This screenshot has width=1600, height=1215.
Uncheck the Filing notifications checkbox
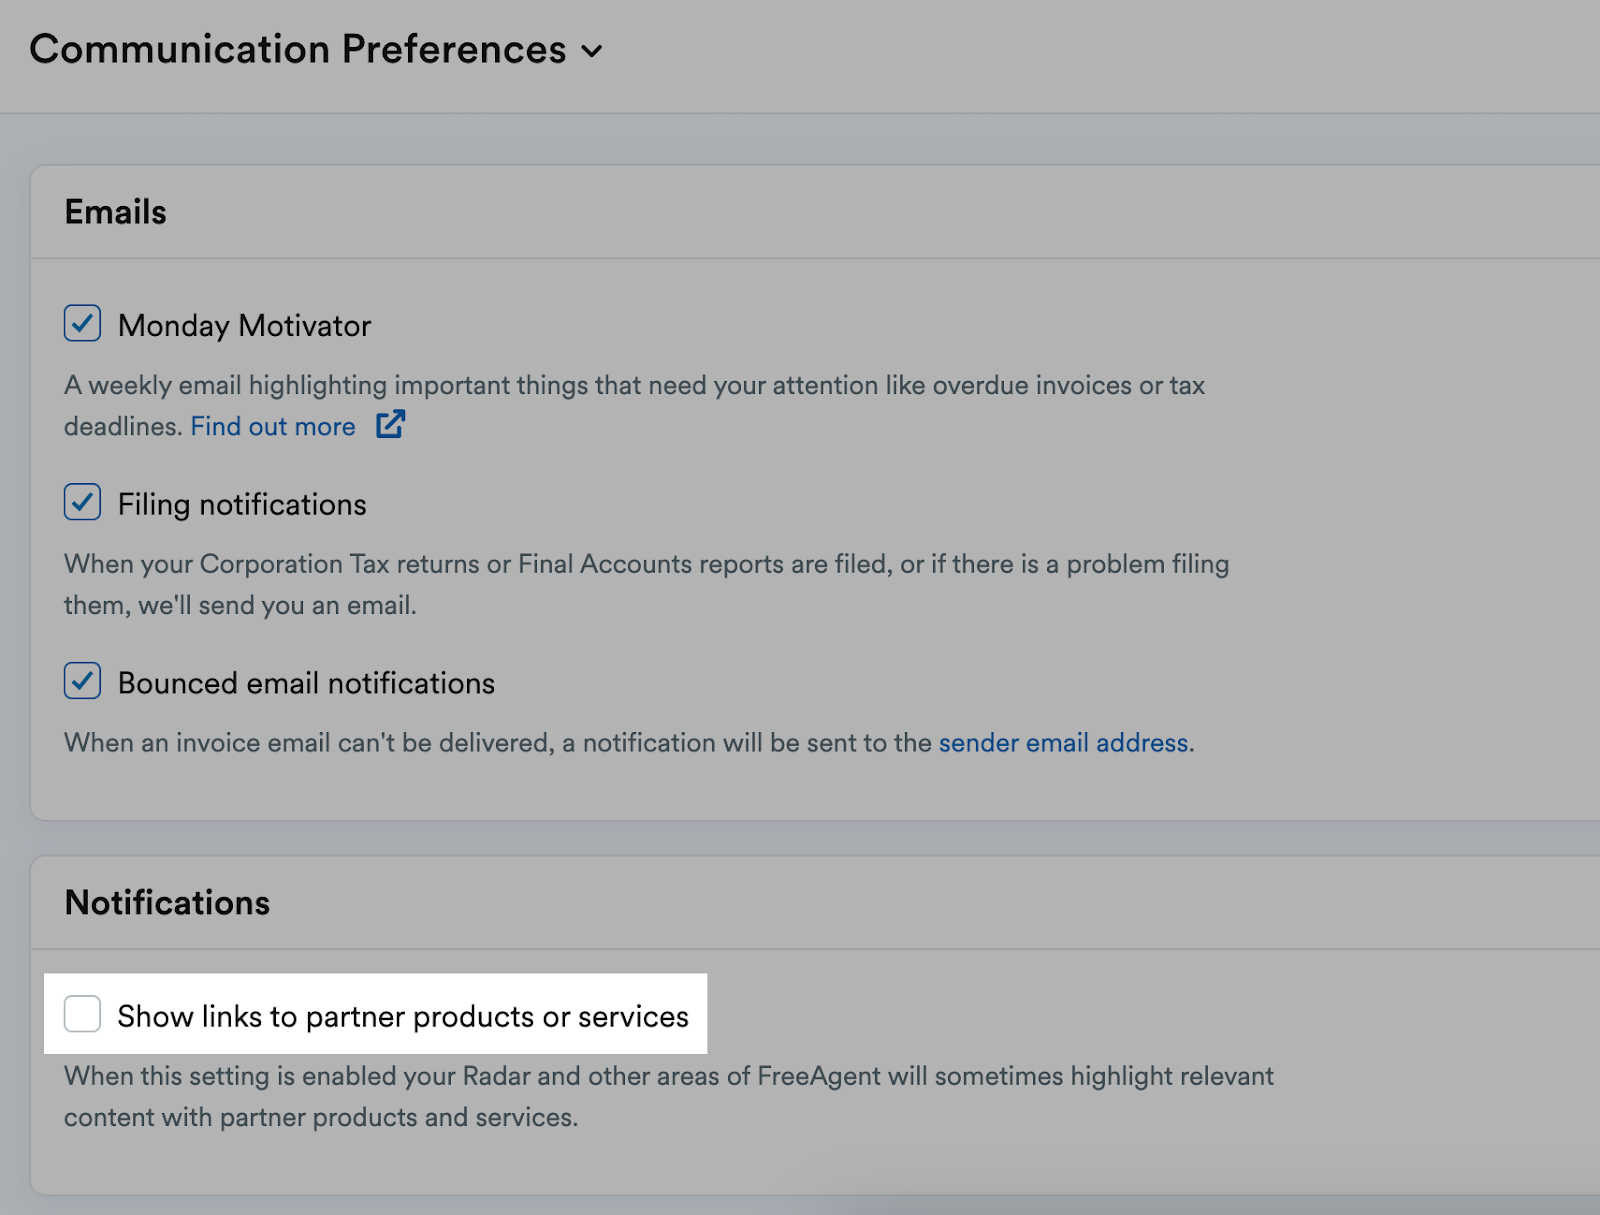pyautogui.click(x=82, y=502)
